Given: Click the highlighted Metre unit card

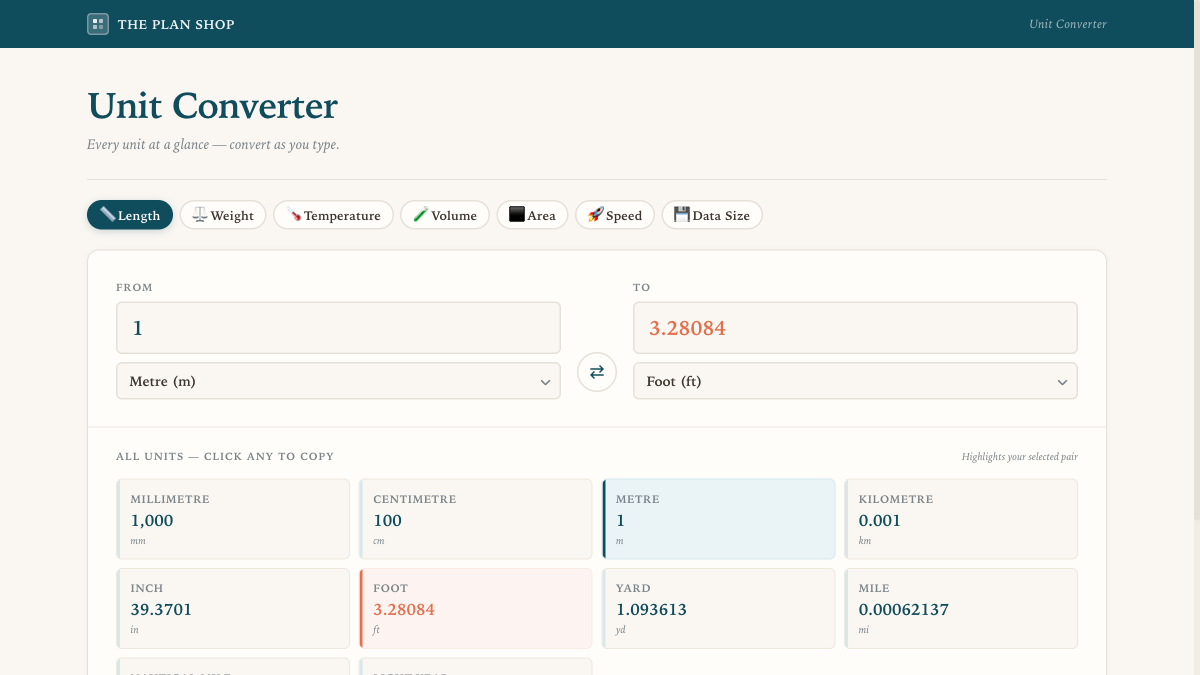Looking at the screenshot, I should 718,519.
